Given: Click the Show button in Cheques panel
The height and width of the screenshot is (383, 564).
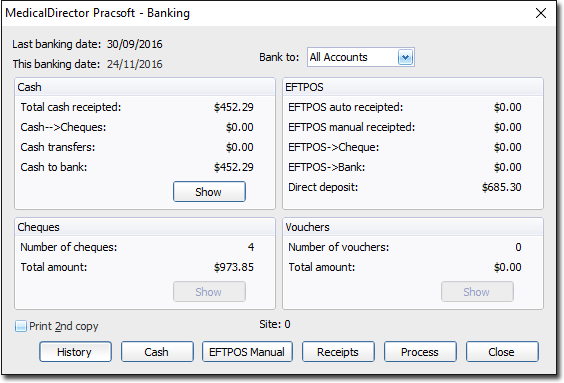Looking at the screenshot, I should point(209,292).
